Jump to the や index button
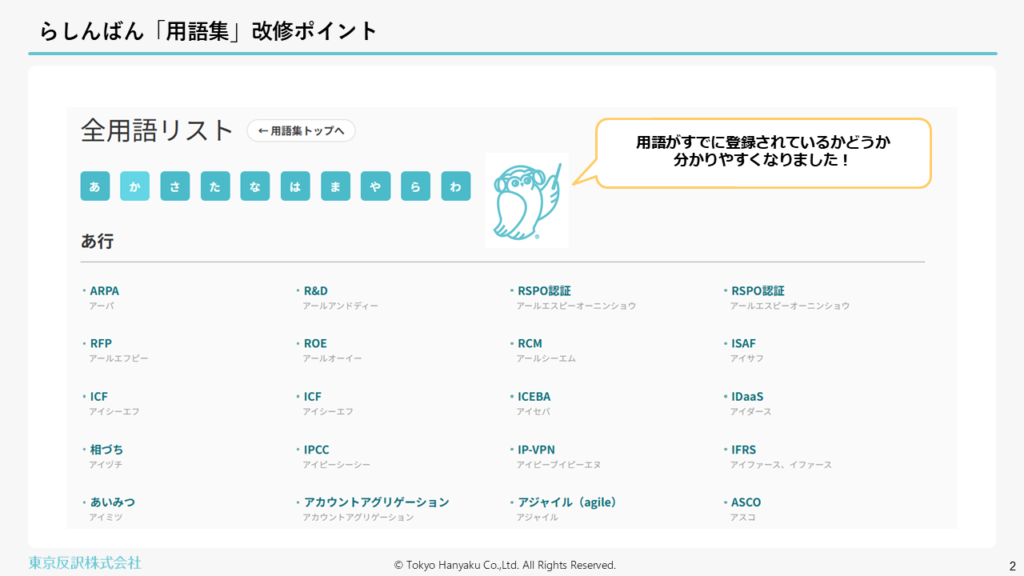Screen dimensions: 1024x576 click(376, 186)
